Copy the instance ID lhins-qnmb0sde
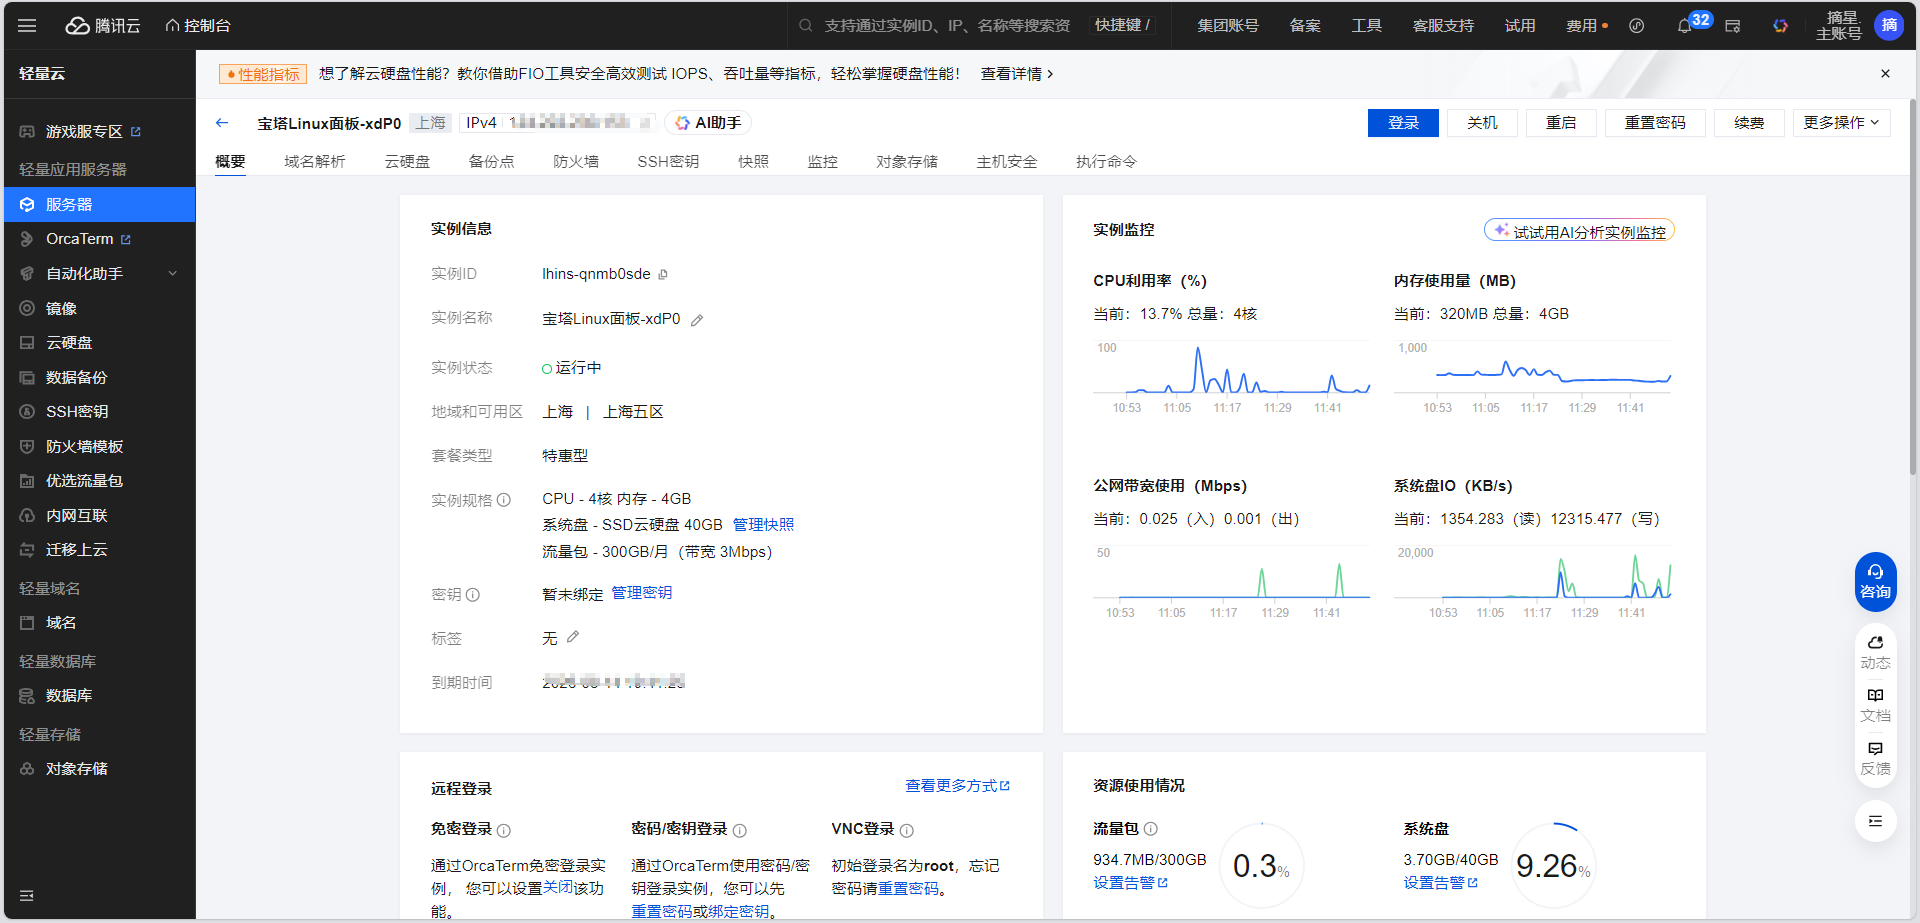 click(663, 275)
